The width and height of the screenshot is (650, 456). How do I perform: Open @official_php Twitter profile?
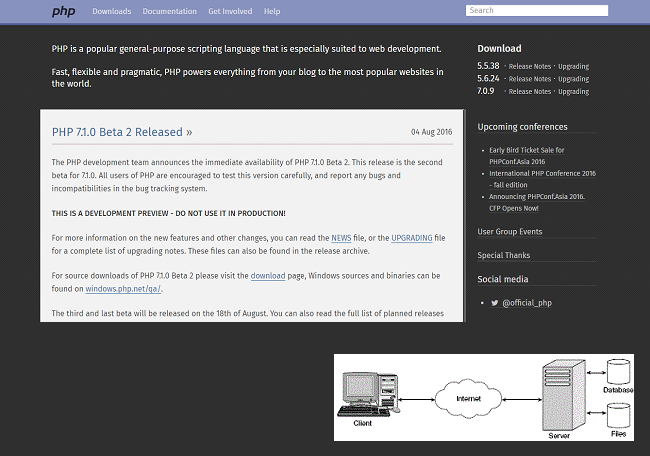(527, 303)
